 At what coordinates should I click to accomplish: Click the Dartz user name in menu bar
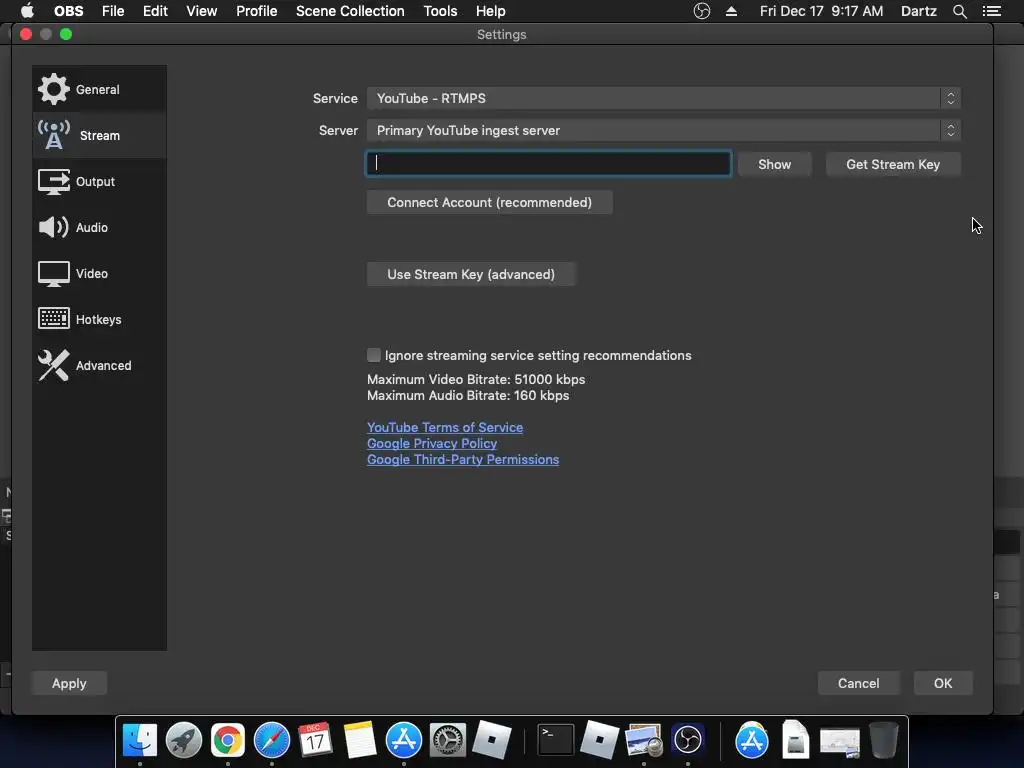918,11
